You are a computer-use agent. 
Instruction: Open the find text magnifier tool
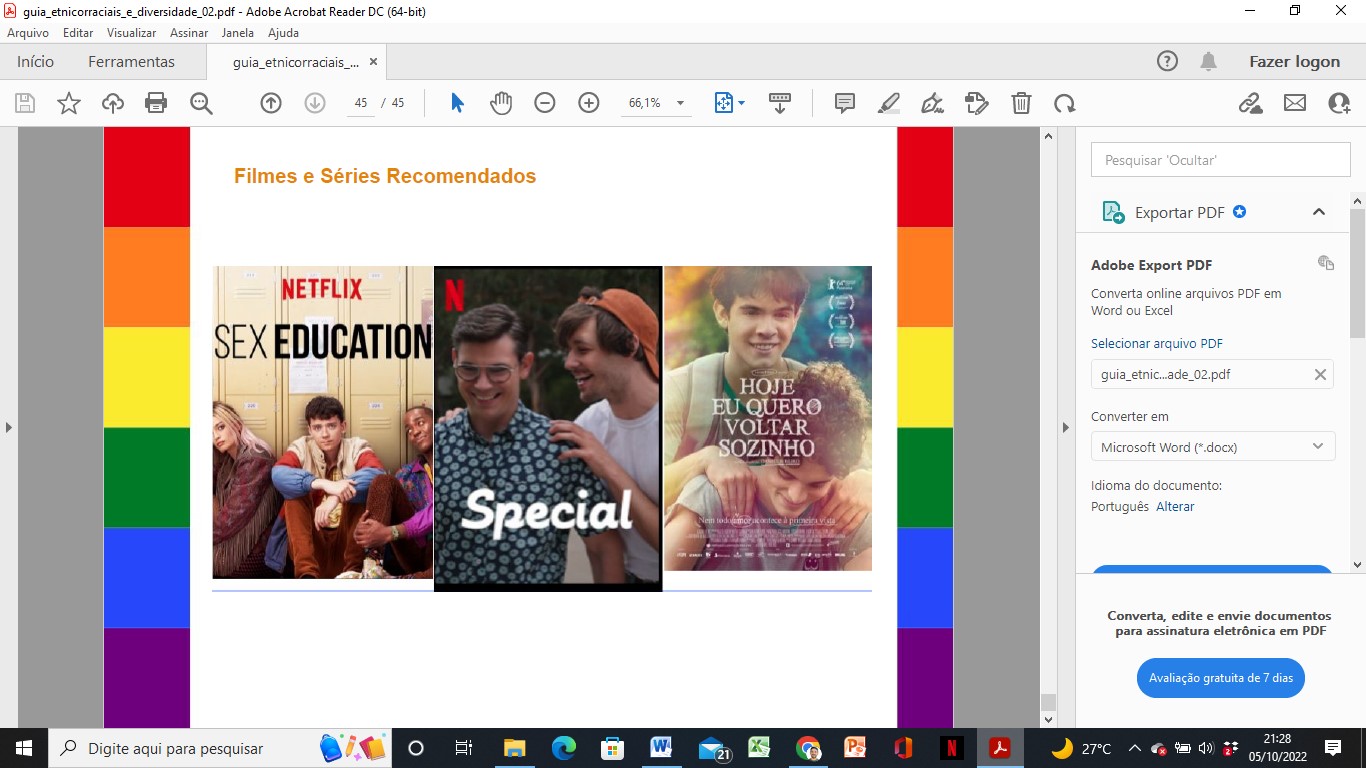[201, 103]
